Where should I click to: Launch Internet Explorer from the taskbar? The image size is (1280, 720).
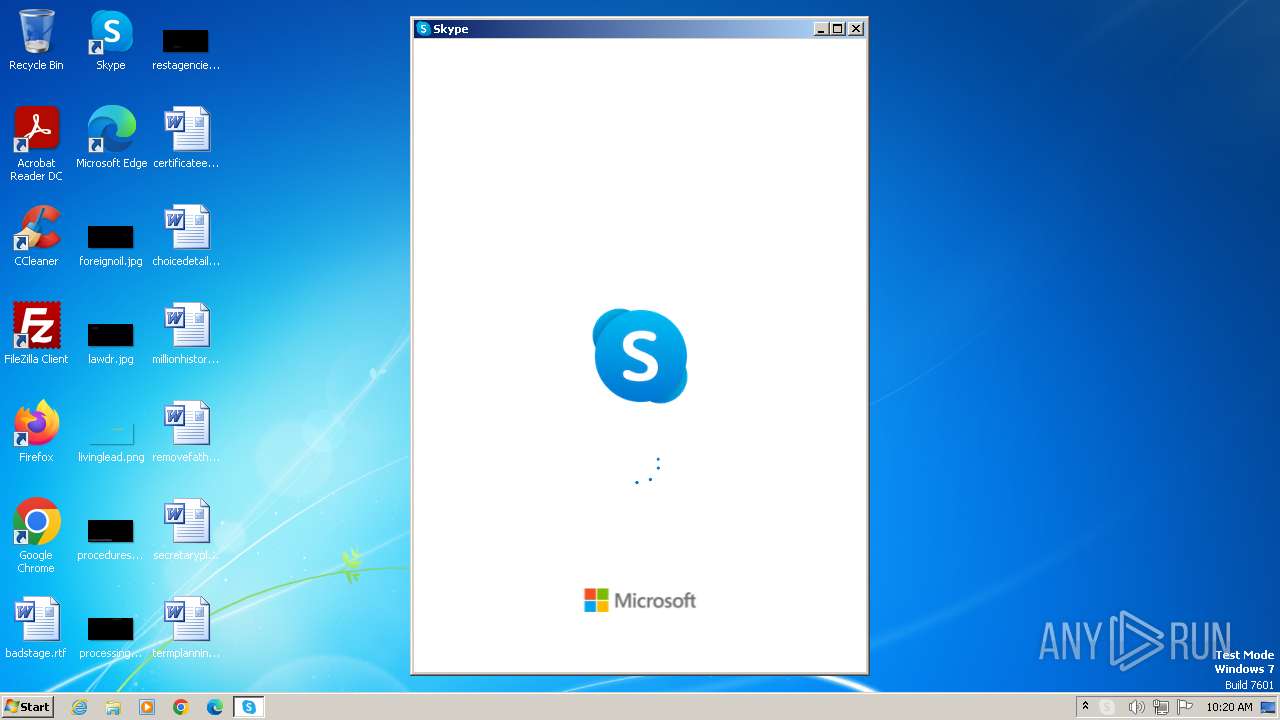click(79, 707)
